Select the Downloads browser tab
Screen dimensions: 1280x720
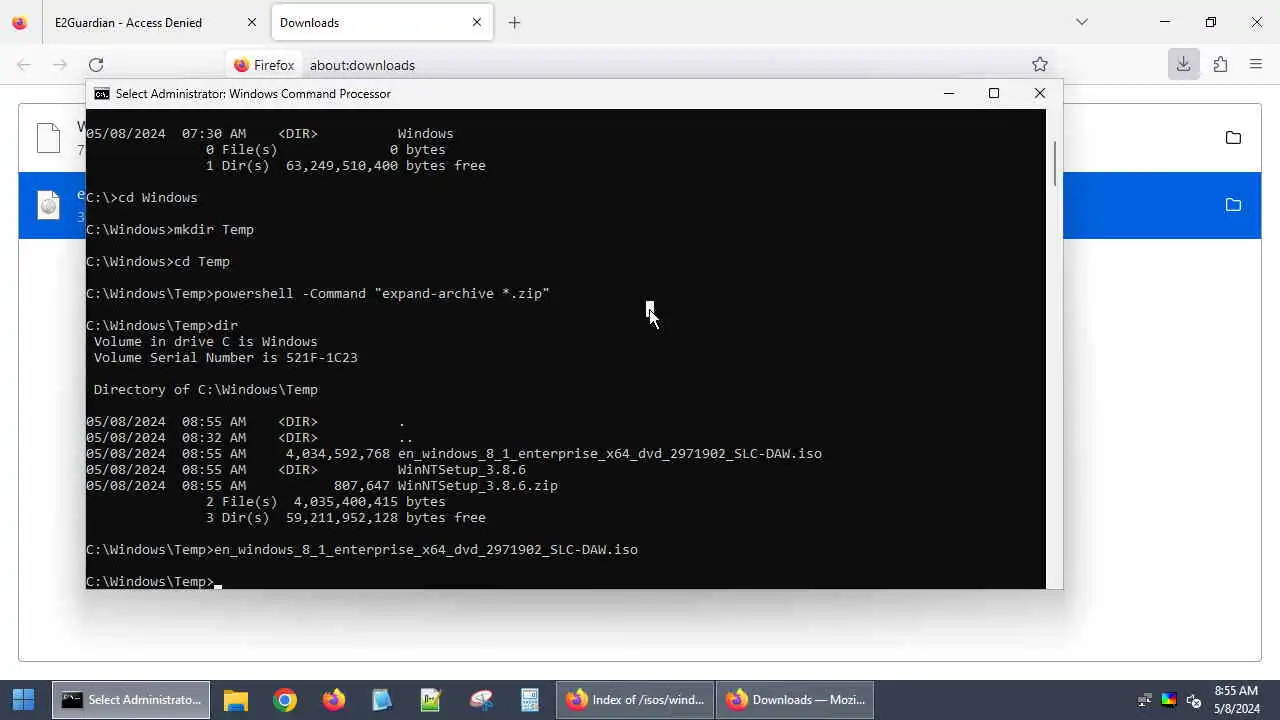[x=381, y=22]
